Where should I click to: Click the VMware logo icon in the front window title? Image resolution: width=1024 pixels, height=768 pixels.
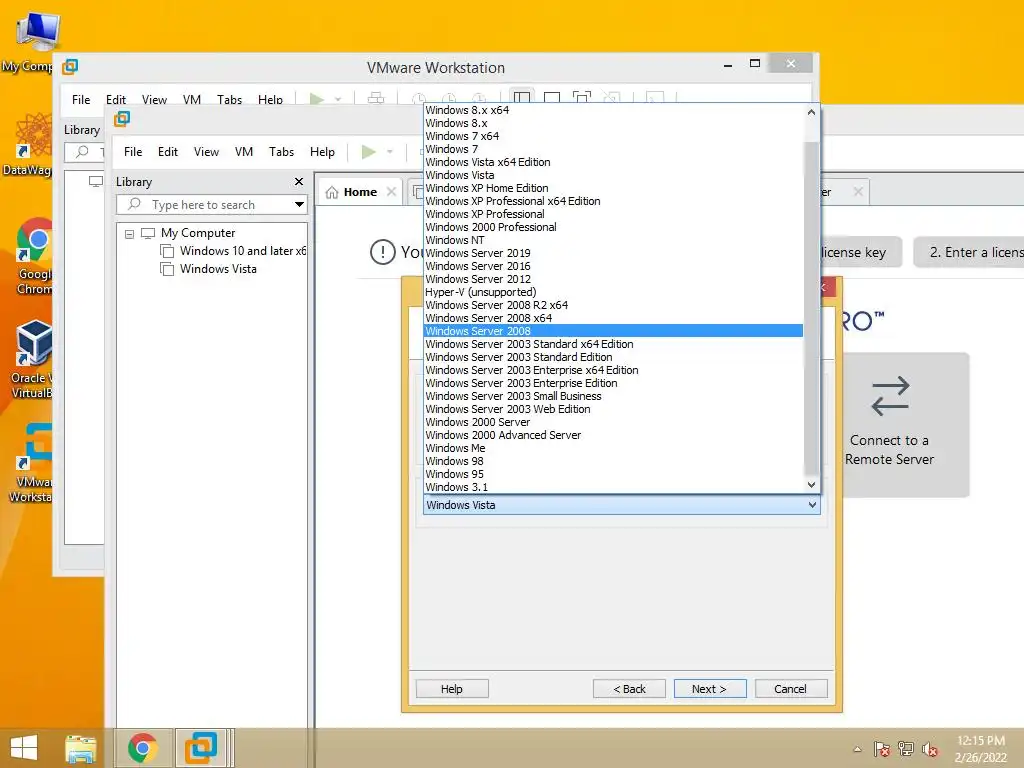tap(122, 119)
